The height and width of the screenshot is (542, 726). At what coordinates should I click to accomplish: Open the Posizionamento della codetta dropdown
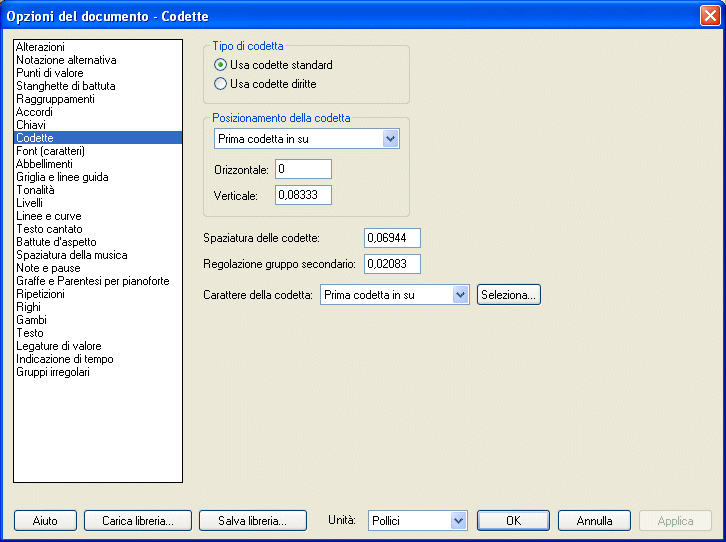[x=307, y=139]
